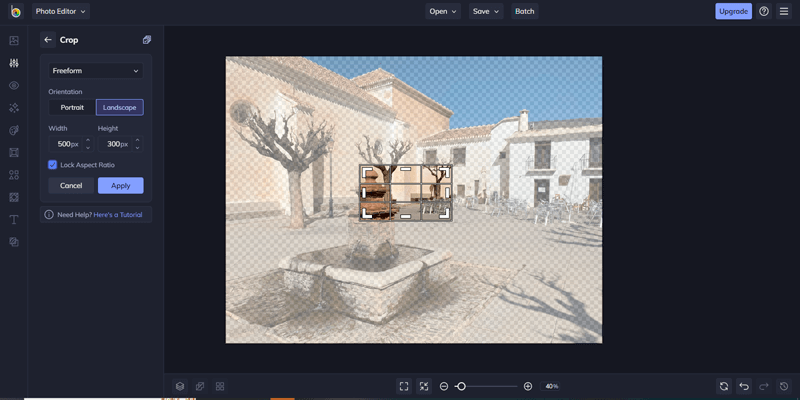This screenshot has height=400, width=800.
Task: Expand the Freeform crop preset dropdown
Action: 96,71
